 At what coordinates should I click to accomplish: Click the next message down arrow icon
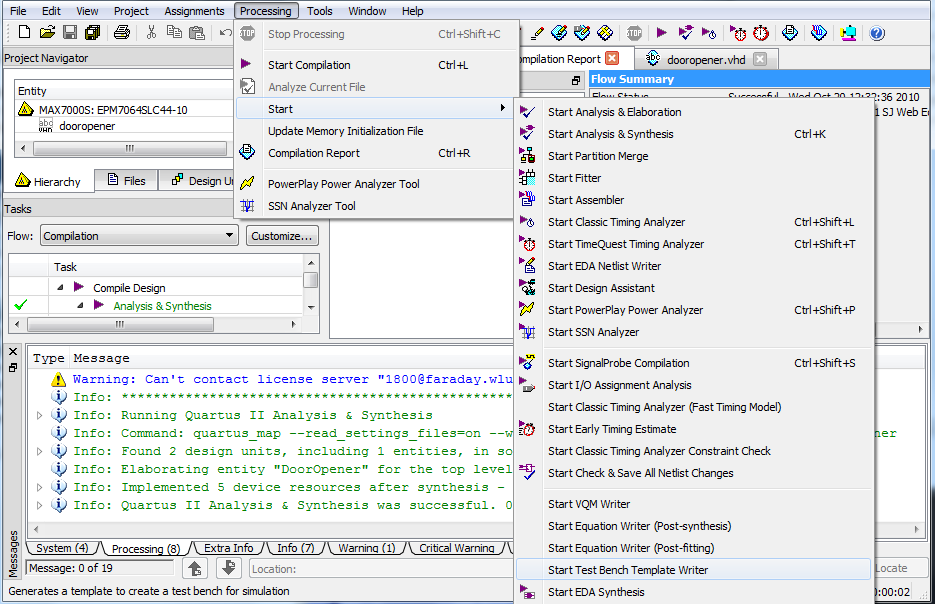pos(228,568)
